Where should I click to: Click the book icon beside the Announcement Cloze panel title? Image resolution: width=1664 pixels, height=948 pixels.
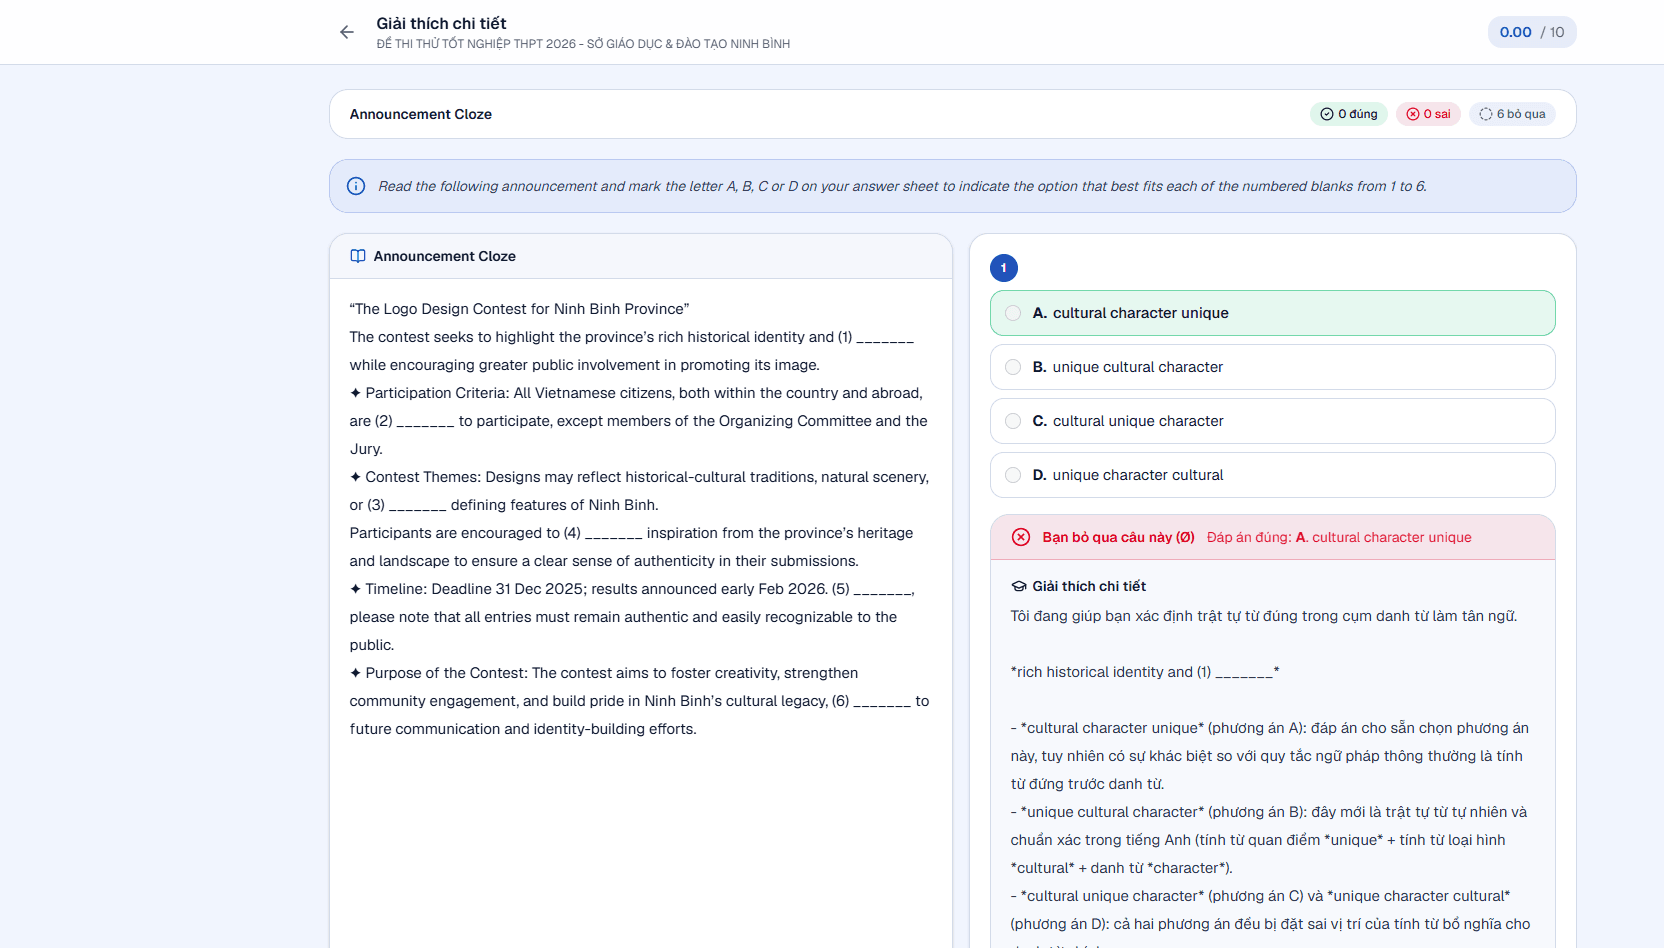[x=358, y=256]
